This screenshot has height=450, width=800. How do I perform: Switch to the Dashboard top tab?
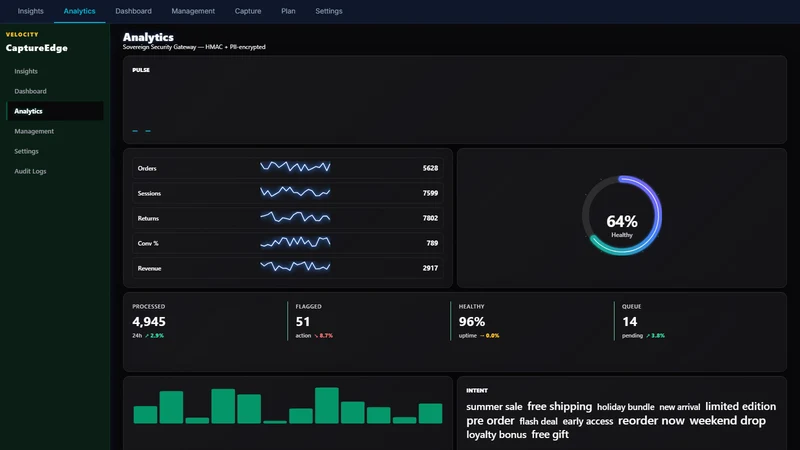tap(133, 11)
